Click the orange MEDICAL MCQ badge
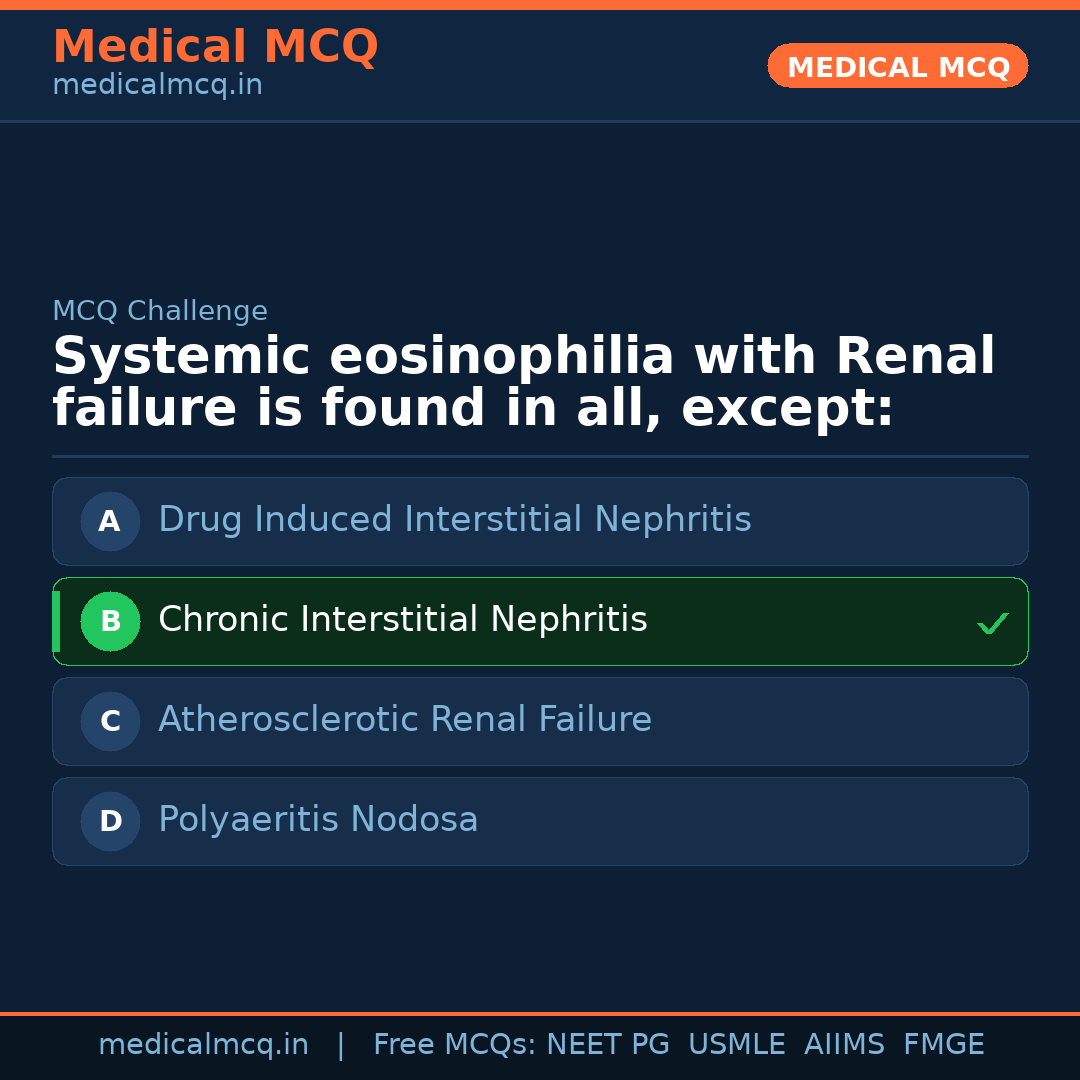Image resolution: width=1080 pixels, height=1080 pixels. (x=897, y=67)
